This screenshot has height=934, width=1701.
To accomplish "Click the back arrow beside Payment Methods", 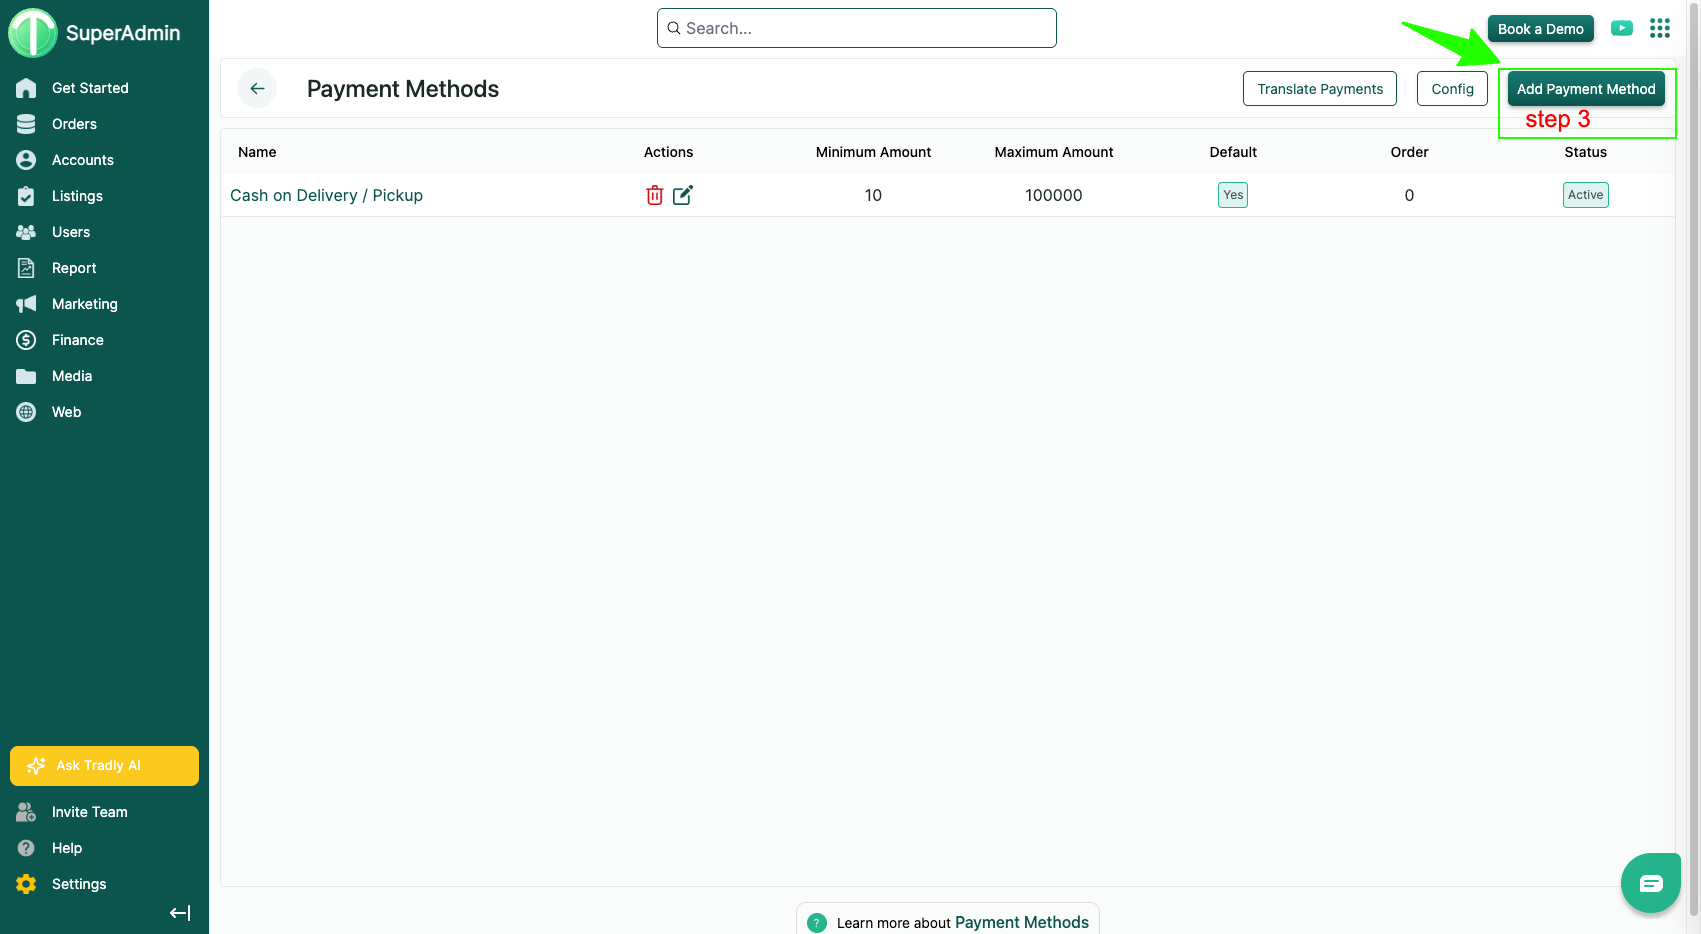I will [257, 89].
